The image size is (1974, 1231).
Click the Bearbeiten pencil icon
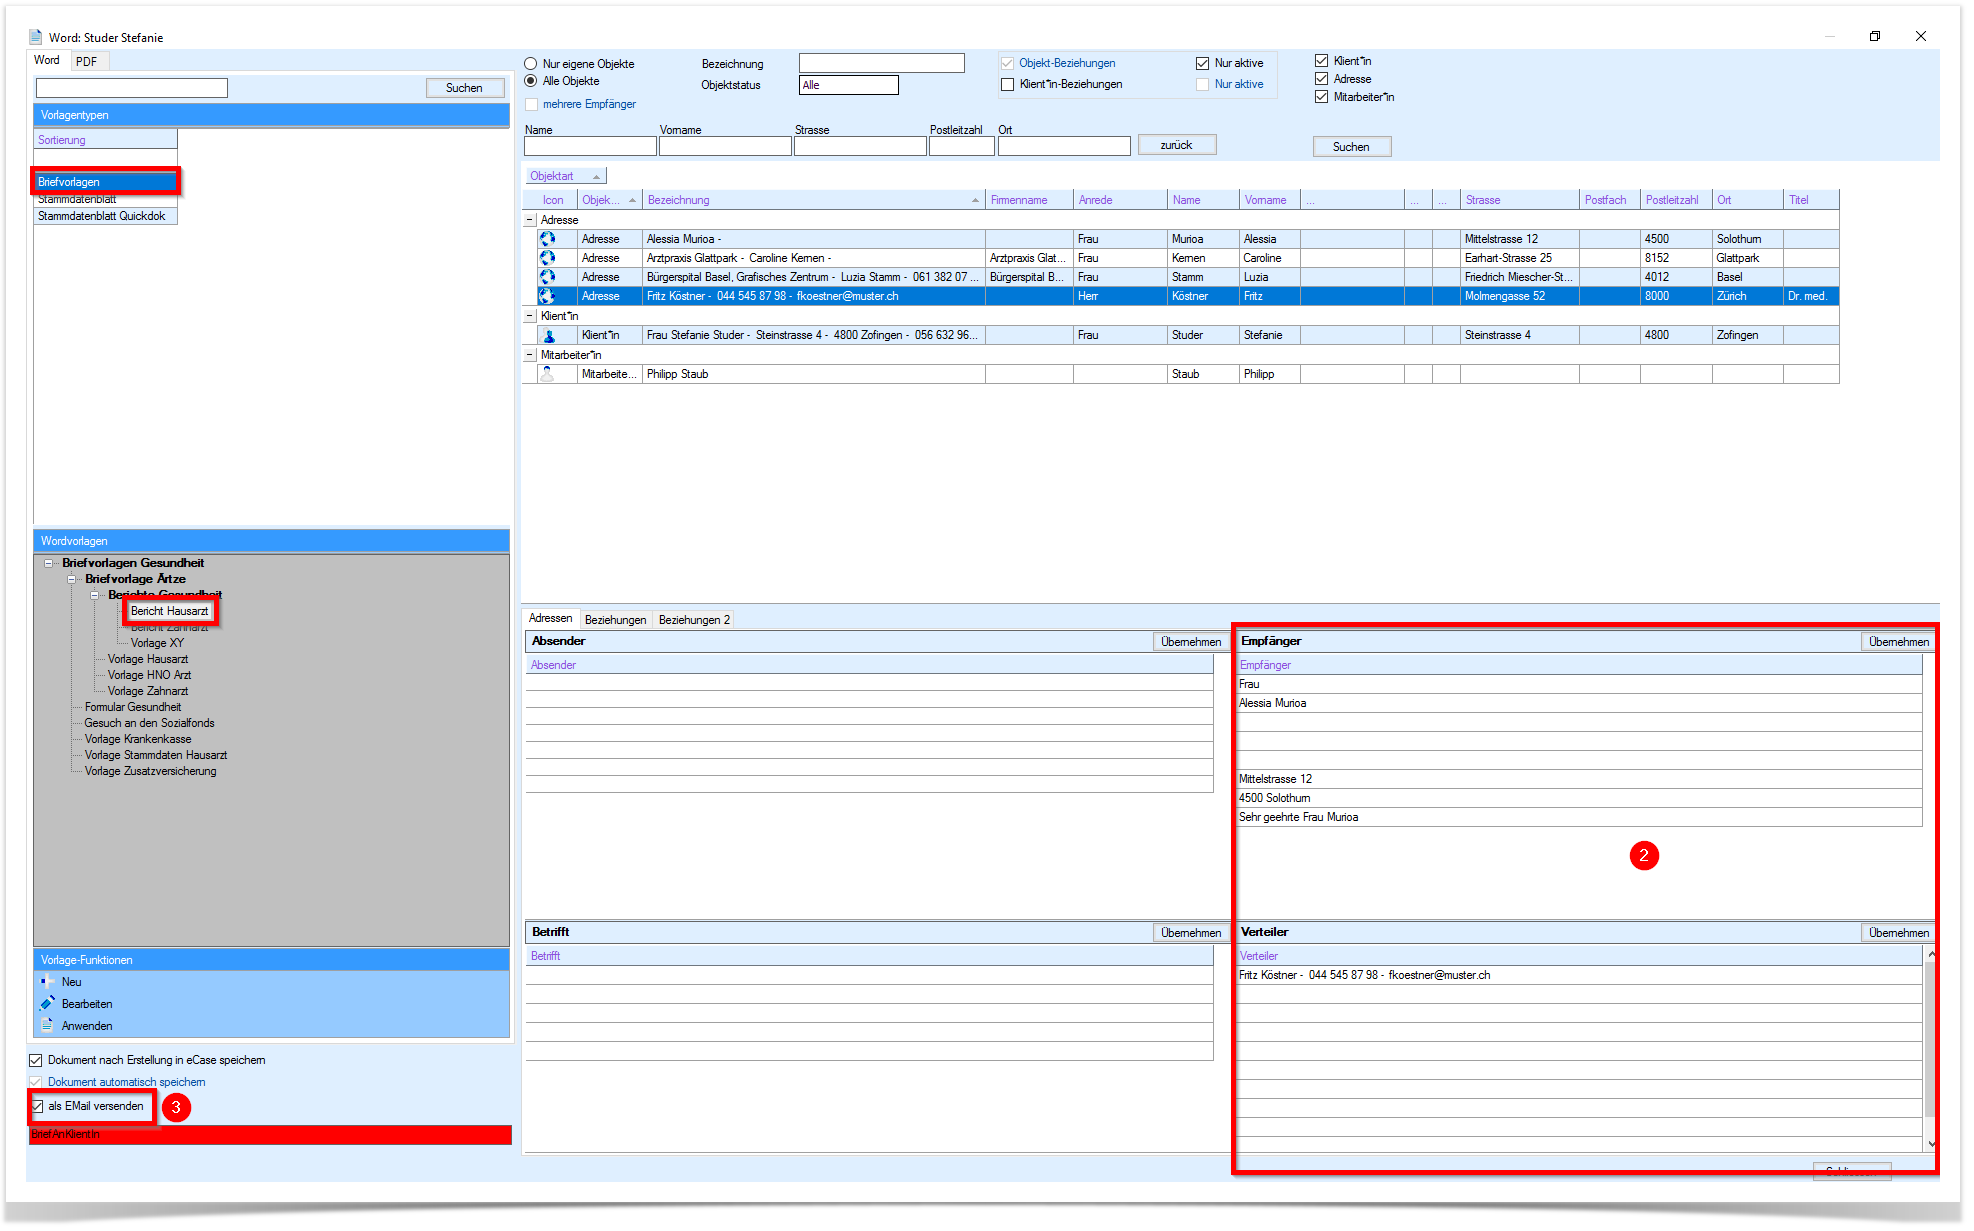point(47,1004)
